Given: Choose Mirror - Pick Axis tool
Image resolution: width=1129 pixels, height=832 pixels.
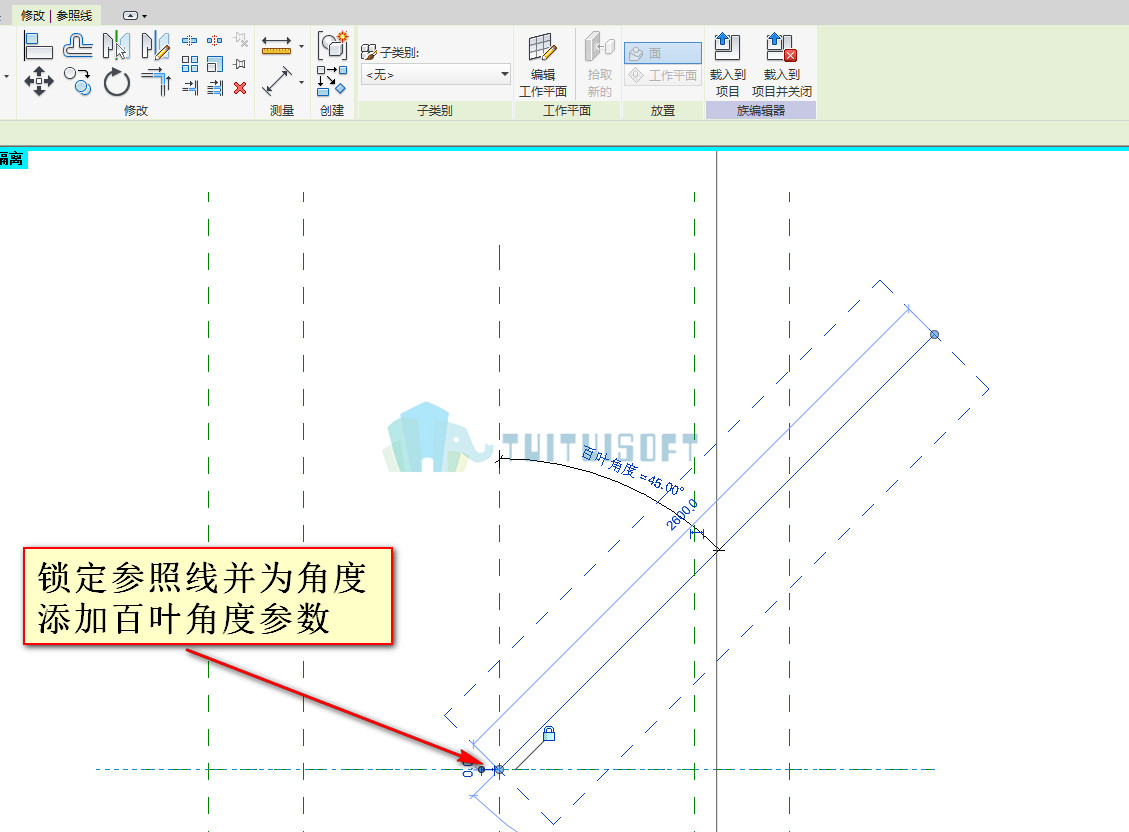Looking at the screenshot, I should 116,46.
